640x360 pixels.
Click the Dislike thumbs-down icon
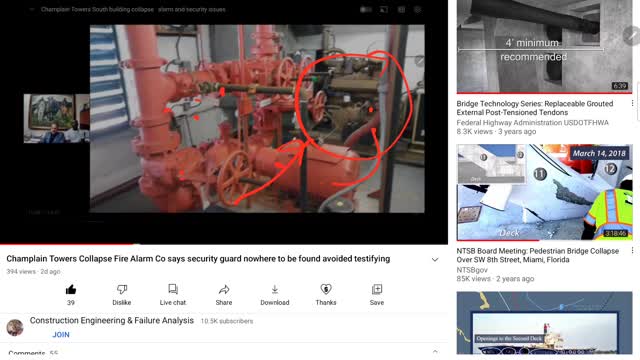122,289
